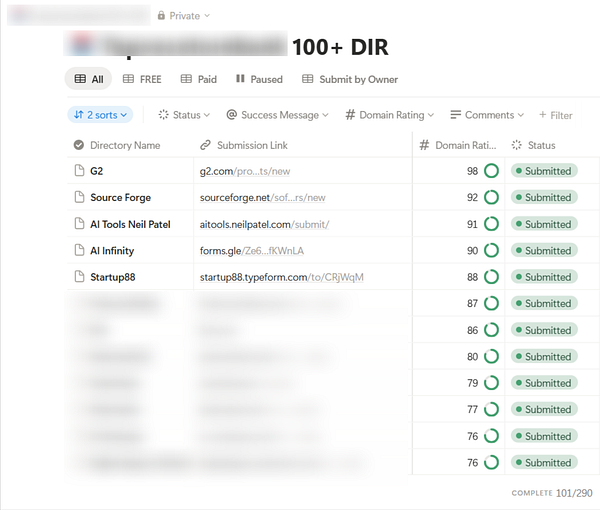The height and width of the screenshot is (510, 600).
Task: Click the progress ring for rating 92
Action: 491,197
